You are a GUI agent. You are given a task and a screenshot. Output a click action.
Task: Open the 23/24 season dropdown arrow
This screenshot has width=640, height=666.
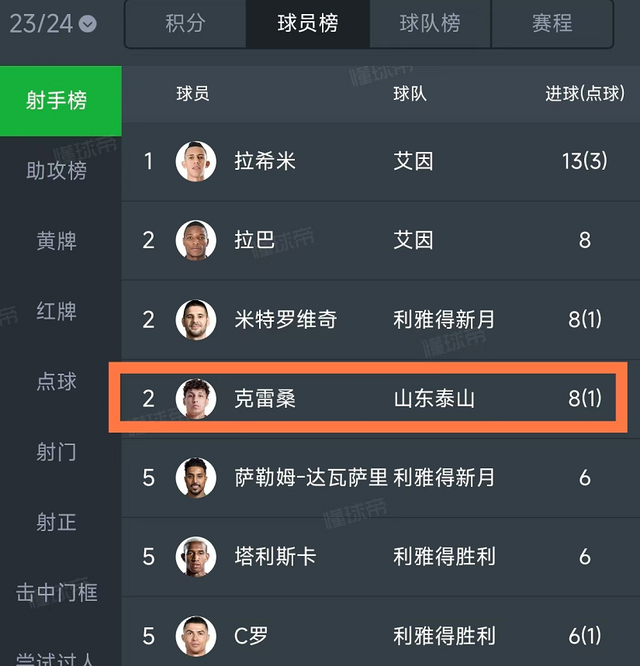point(88,23)
